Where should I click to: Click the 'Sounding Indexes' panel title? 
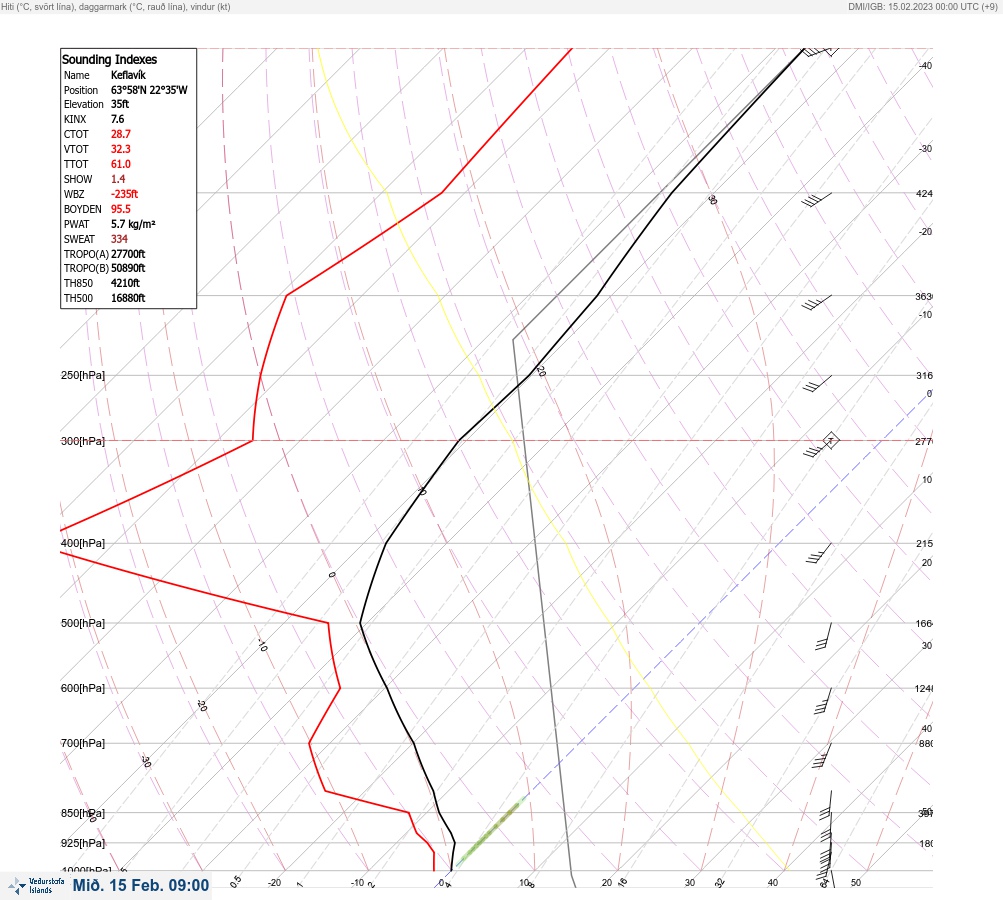pyautogui.click(x=109, y=59)
